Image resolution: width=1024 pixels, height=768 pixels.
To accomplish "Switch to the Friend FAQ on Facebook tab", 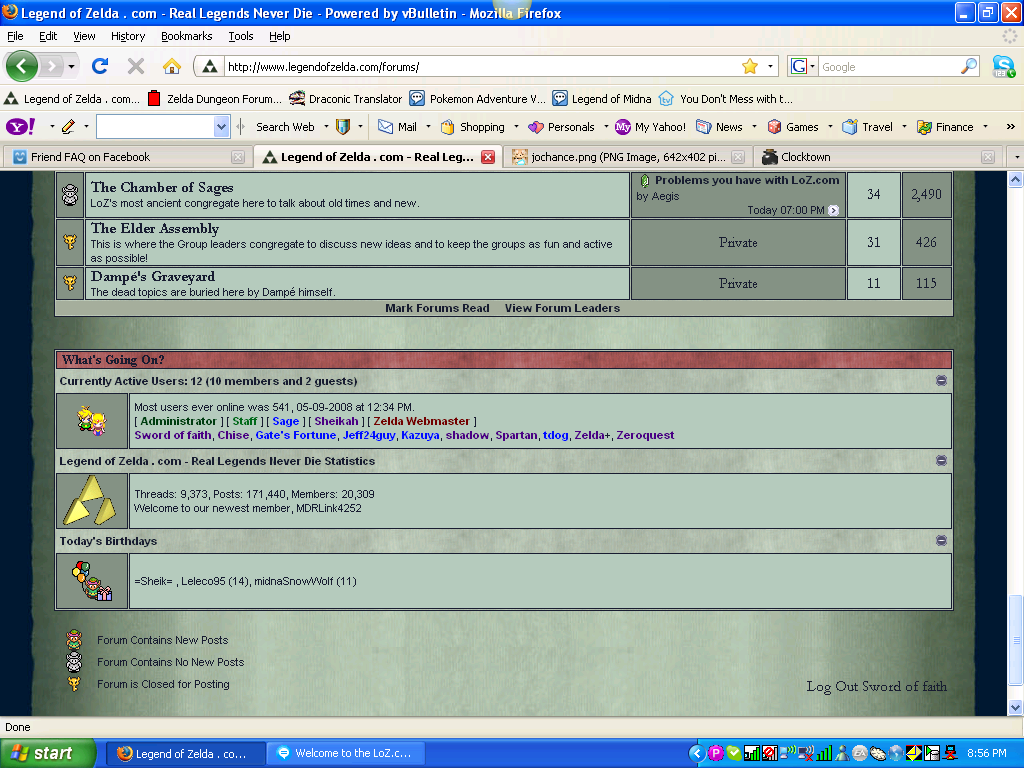I will (x=129, y=157).
